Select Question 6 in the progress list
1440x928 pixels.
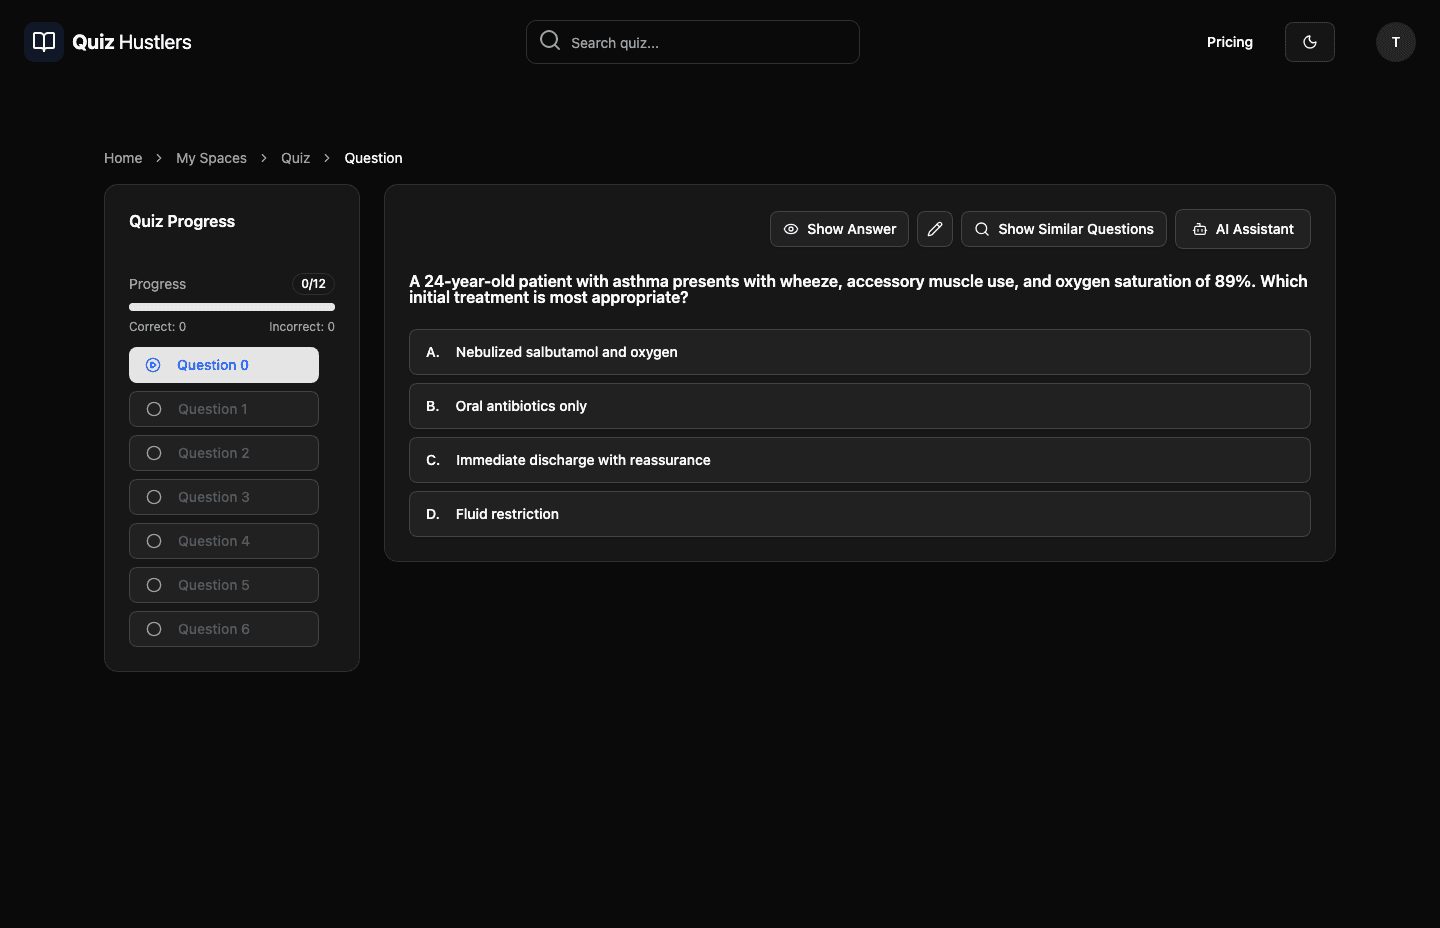[224, 629]
